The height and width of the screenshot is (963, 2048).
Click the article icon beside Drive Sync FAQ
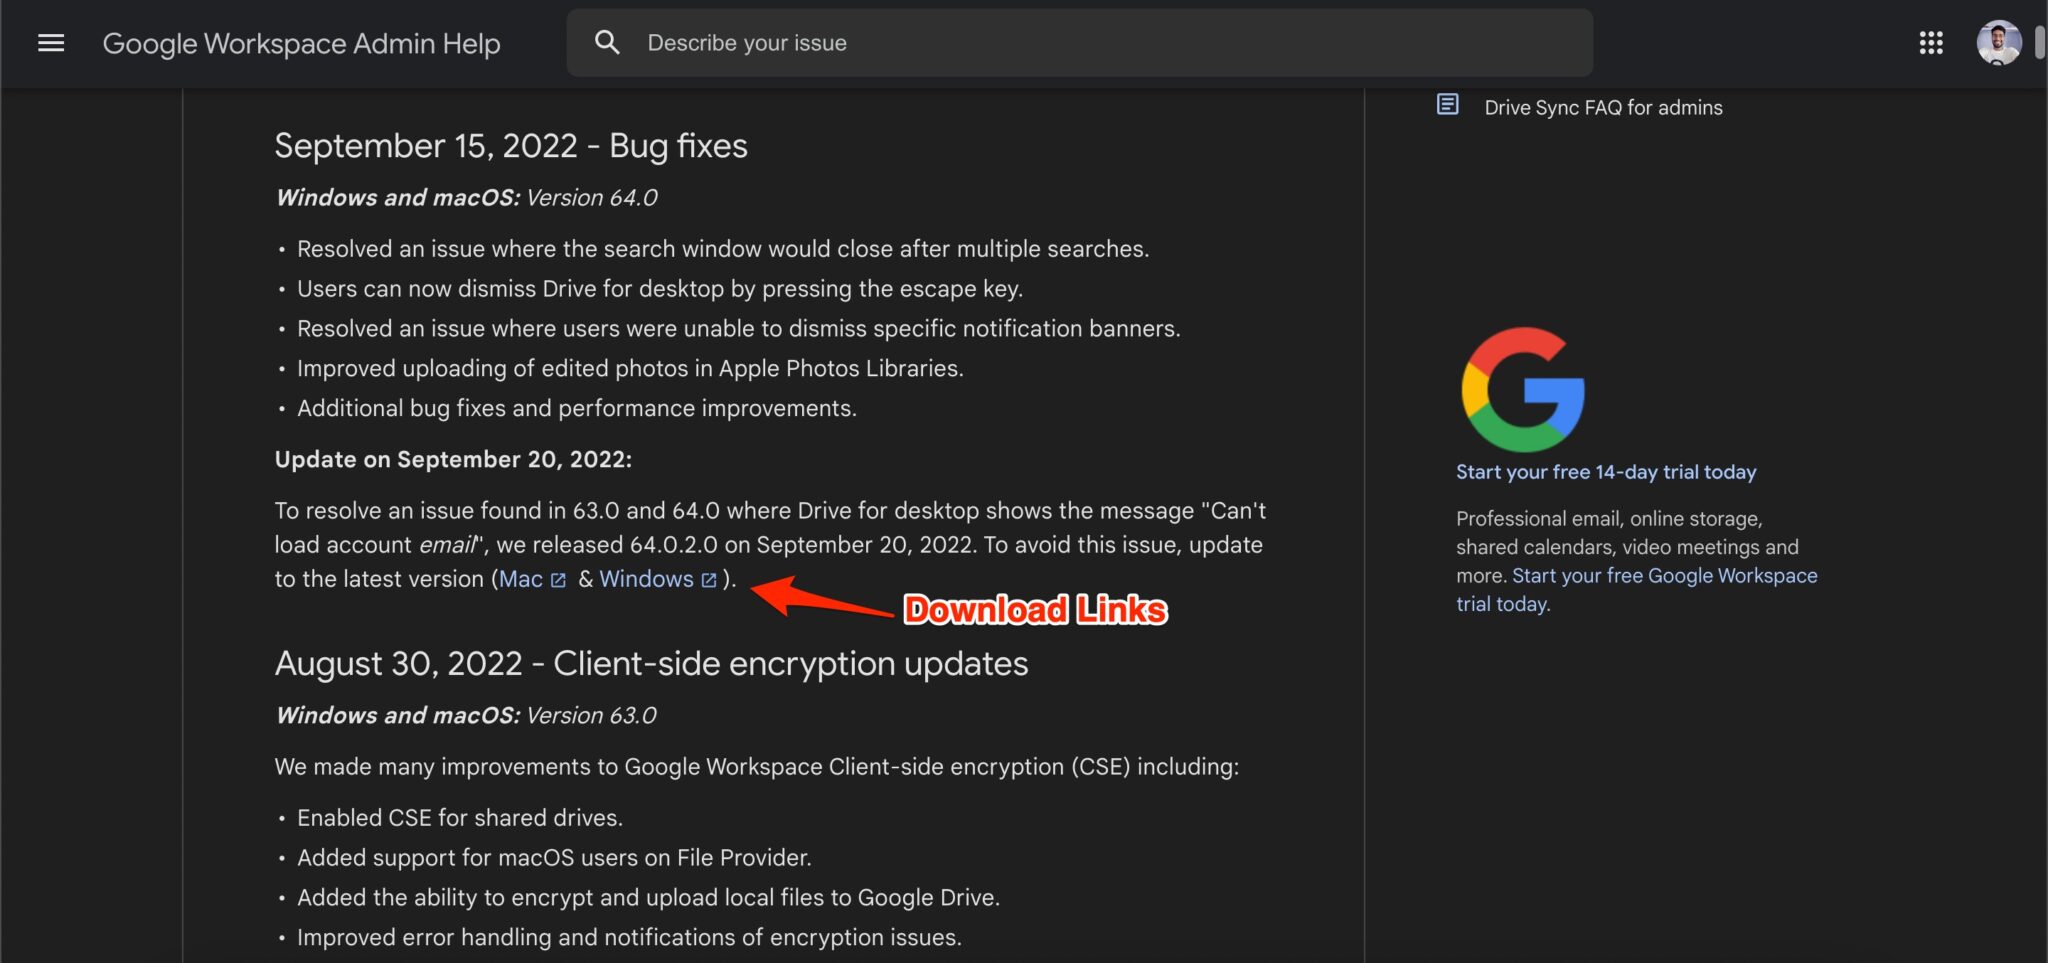(1447, 104)
